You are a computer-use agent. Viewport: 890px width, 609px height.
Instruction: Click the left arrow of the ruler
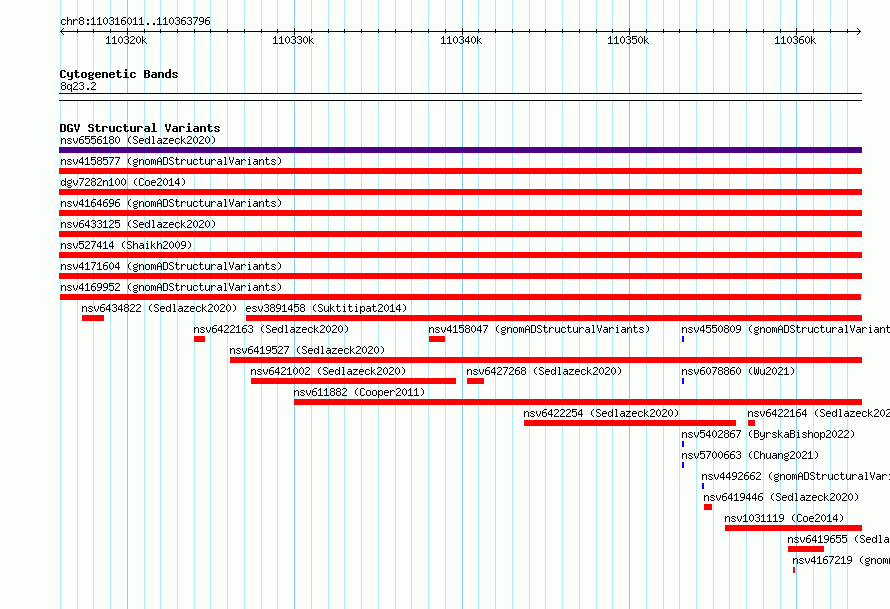(62, 32)
